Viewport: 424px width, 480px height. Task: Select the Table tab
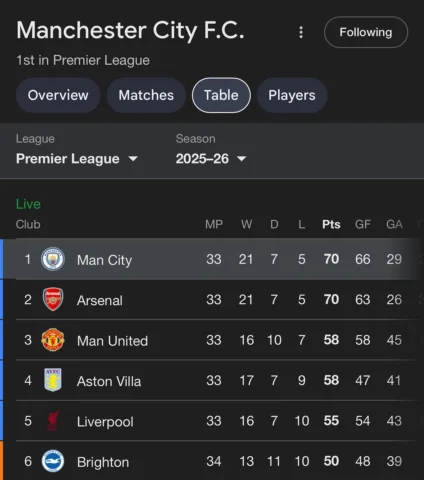[221, 95]
